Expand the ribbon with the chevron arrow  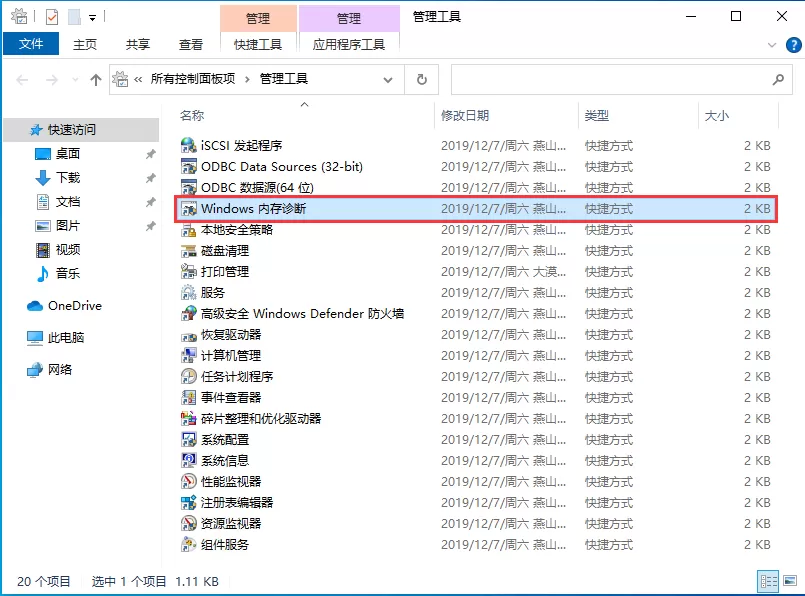click(770, 44)
